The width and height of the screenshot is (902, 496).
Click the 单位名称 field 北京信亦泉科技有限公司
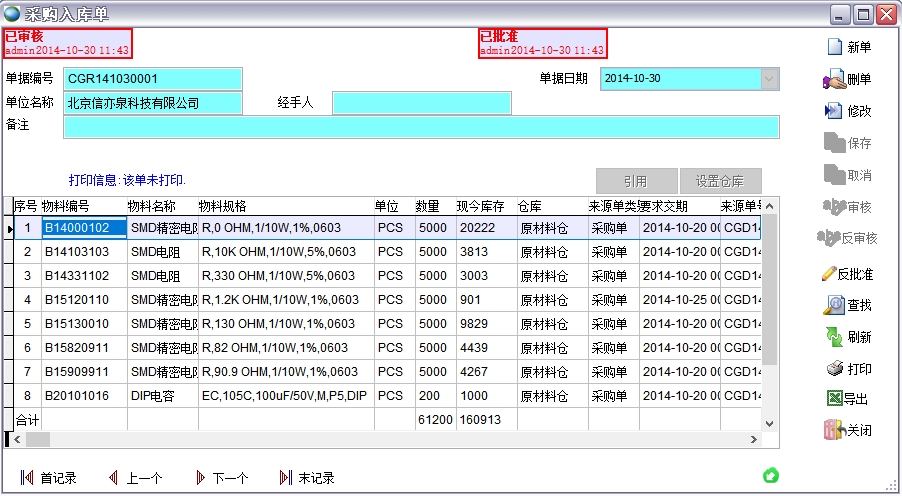(153, 104)
